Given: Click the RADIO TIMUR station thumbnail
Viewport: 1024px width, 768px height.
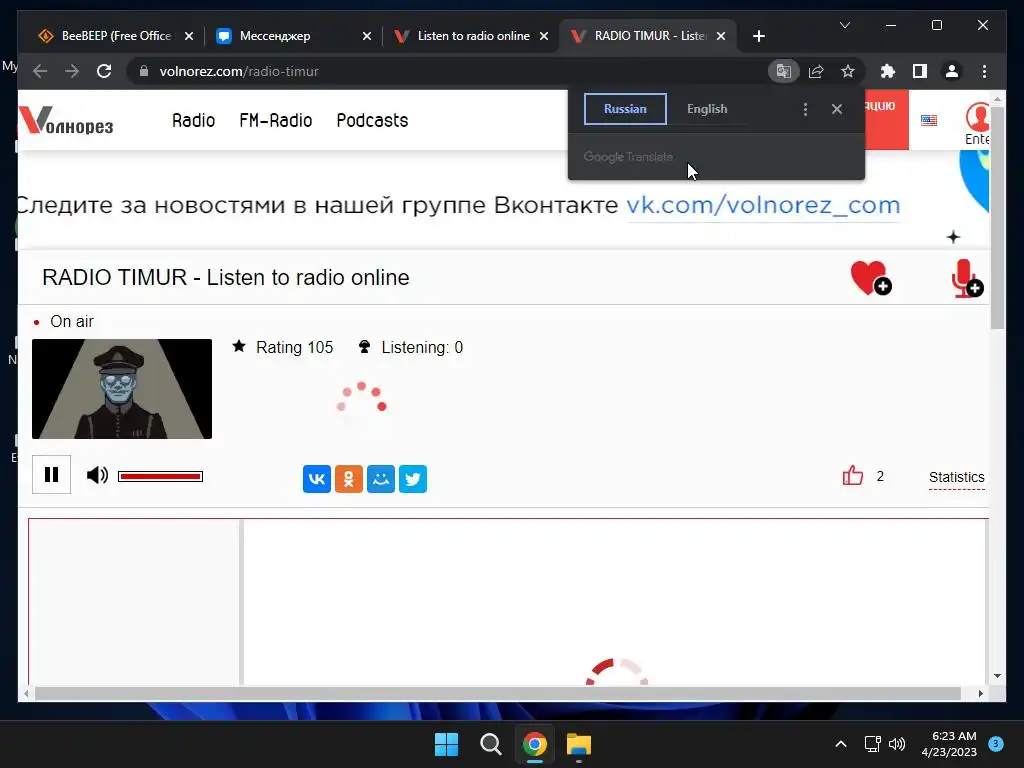Looking at the screenshot, I should click(122, 389).
